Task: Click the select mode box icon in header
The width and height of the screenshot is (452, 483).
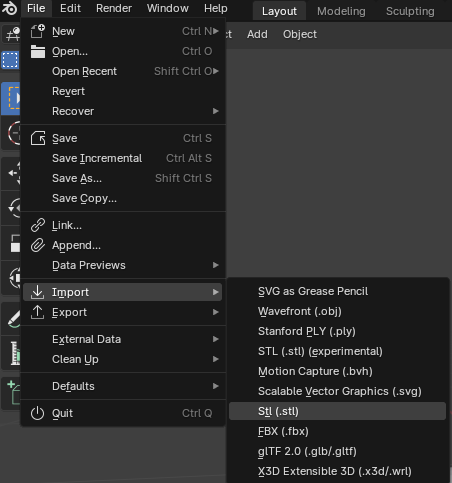Action: pos(10,60)
